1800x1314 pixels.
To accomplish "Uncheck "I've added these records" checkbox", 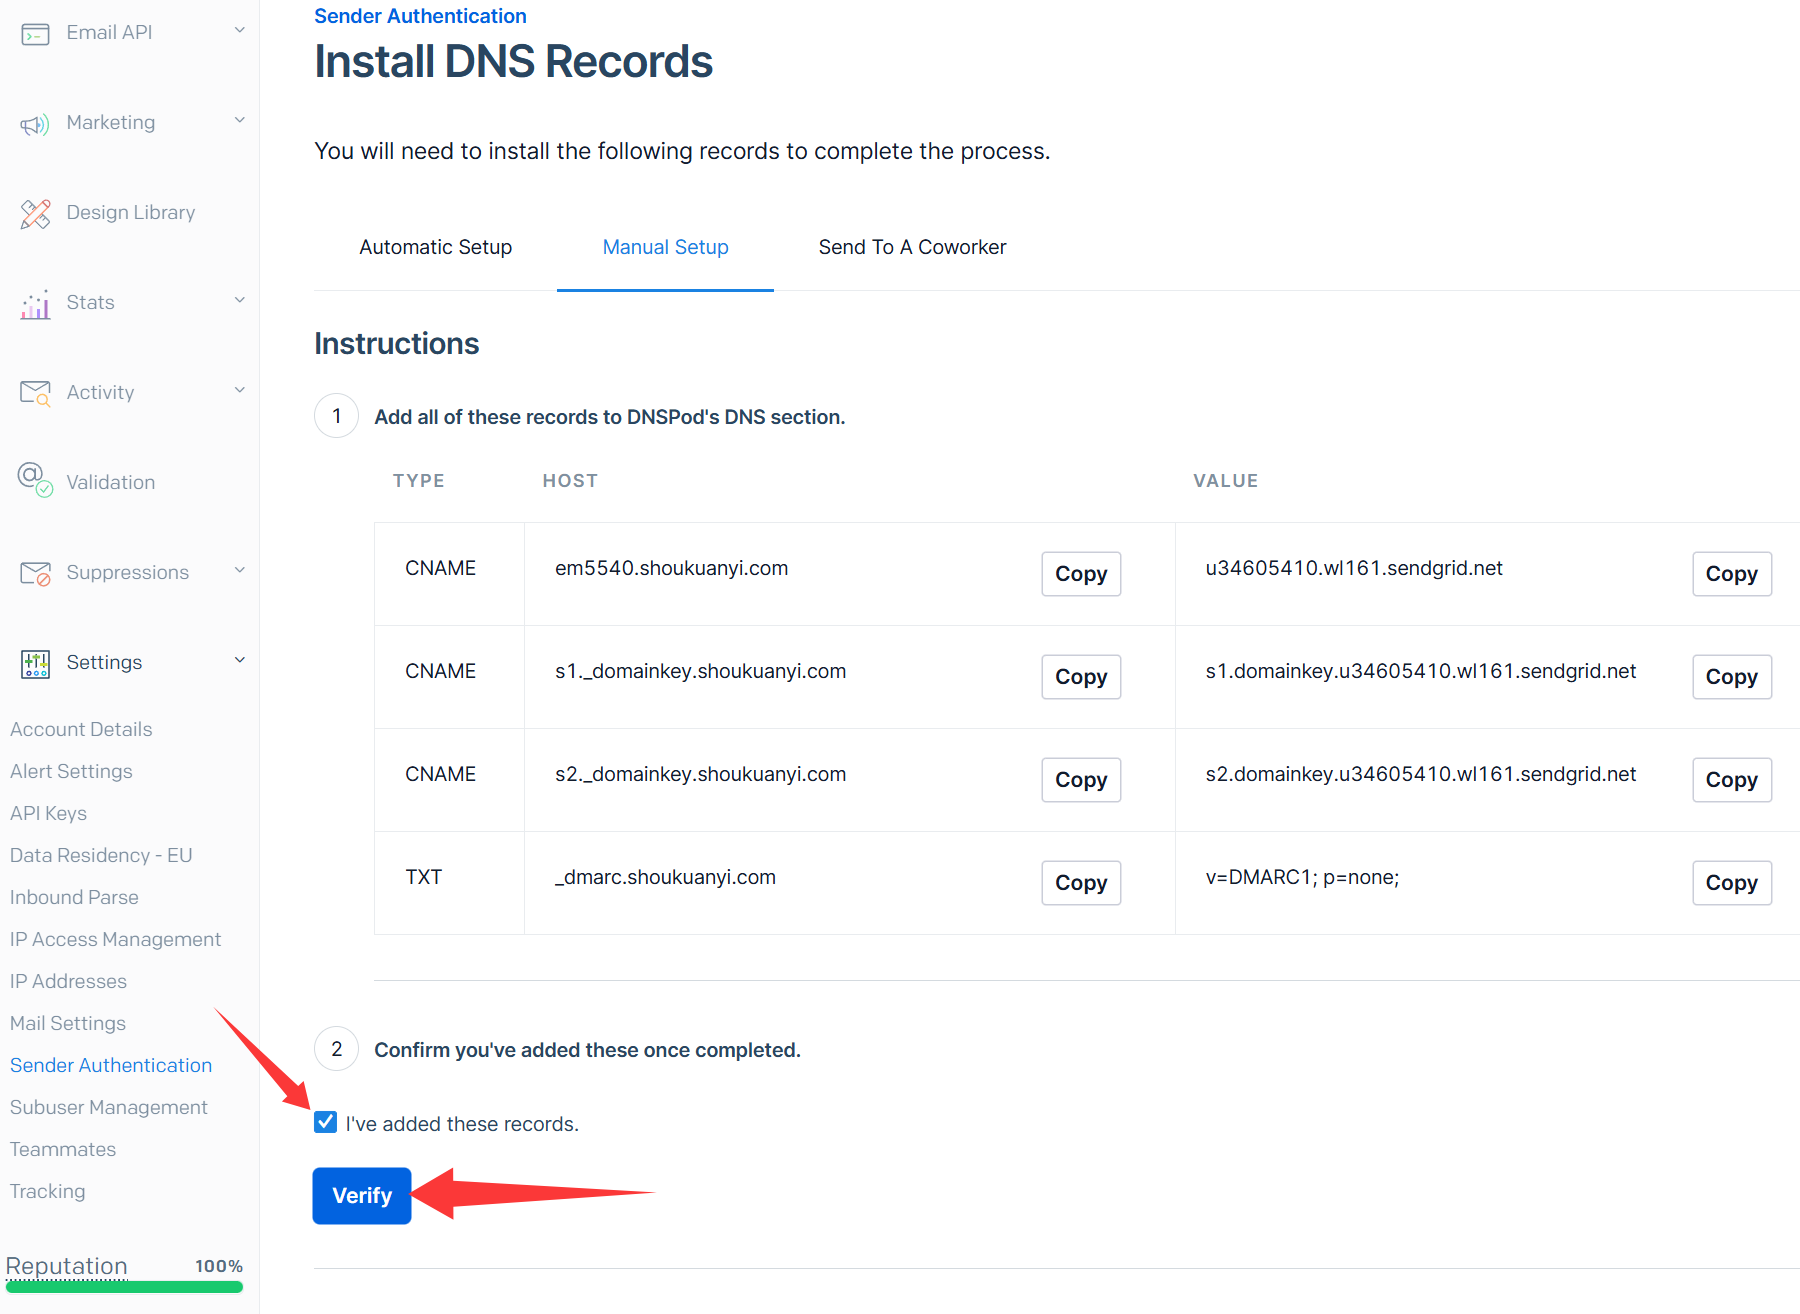I will point(325,1122).
